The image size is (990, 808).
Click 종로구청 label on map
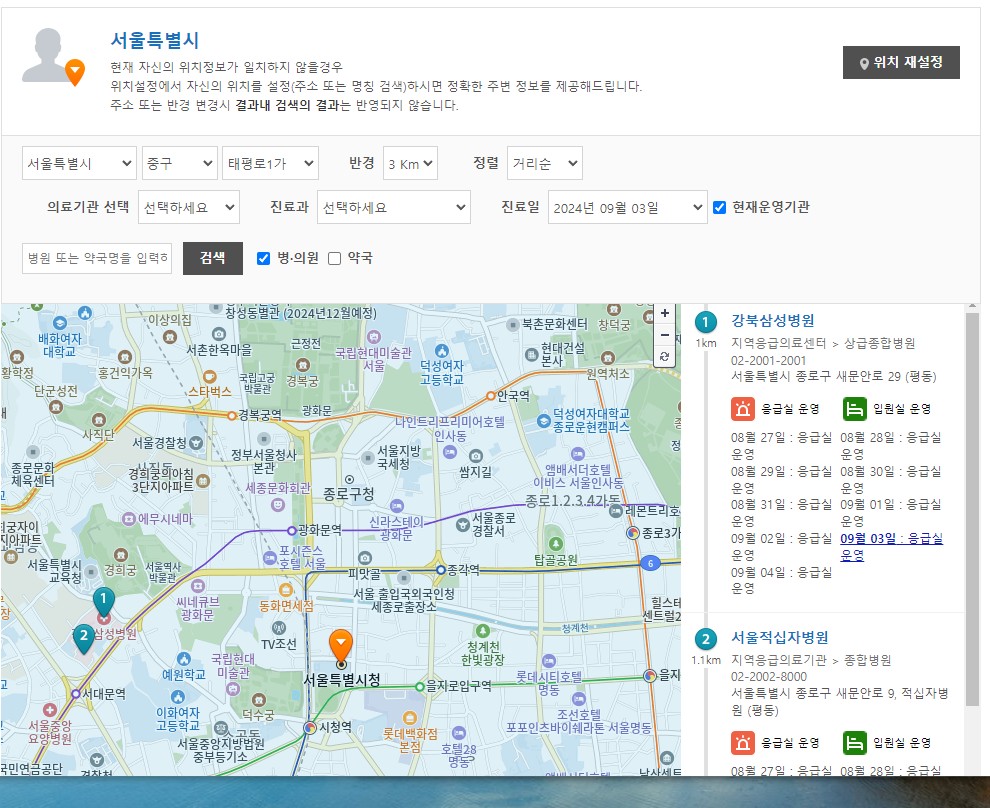pos(349,494)
